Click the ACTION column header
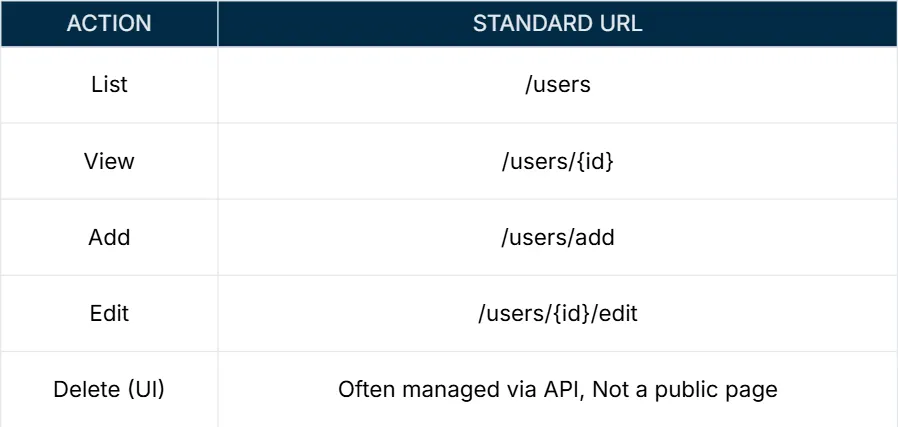The width and height of the screenshot is (898, 427). click(x=109, y=23)
